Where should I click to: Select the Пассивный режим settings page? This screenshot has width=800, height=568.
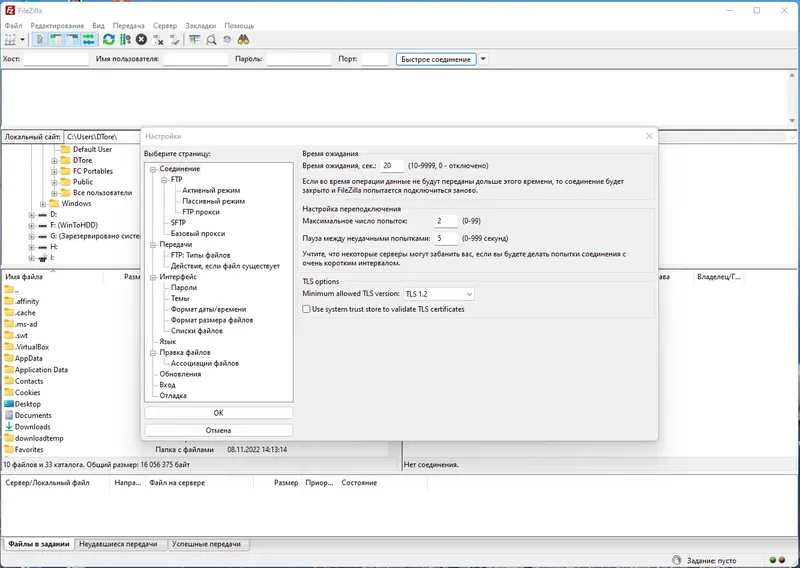coord(213,201)
